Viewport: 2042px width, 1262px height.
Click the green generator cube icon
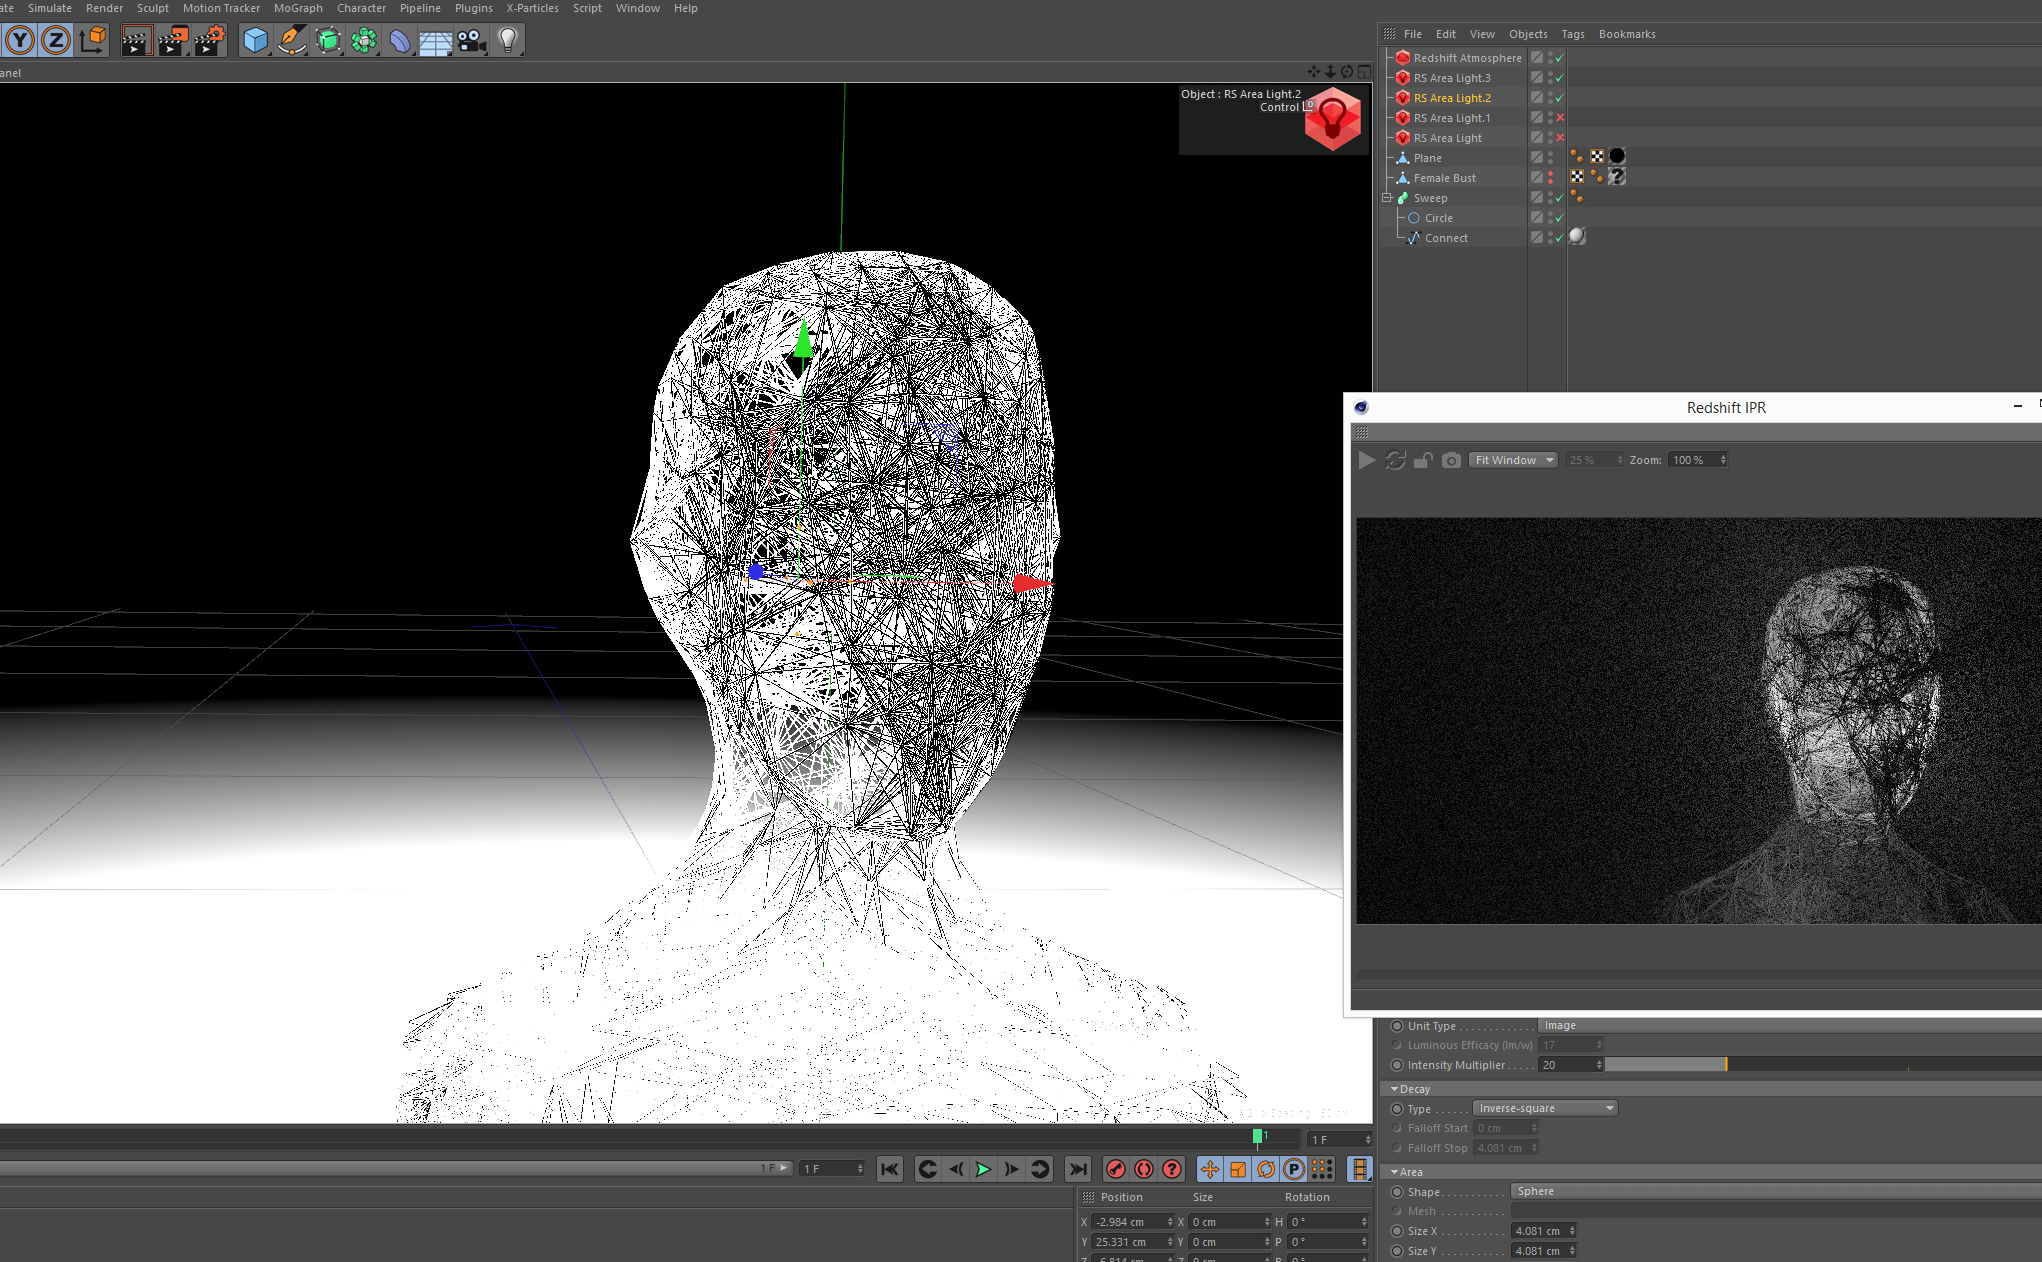click(328, 40)
